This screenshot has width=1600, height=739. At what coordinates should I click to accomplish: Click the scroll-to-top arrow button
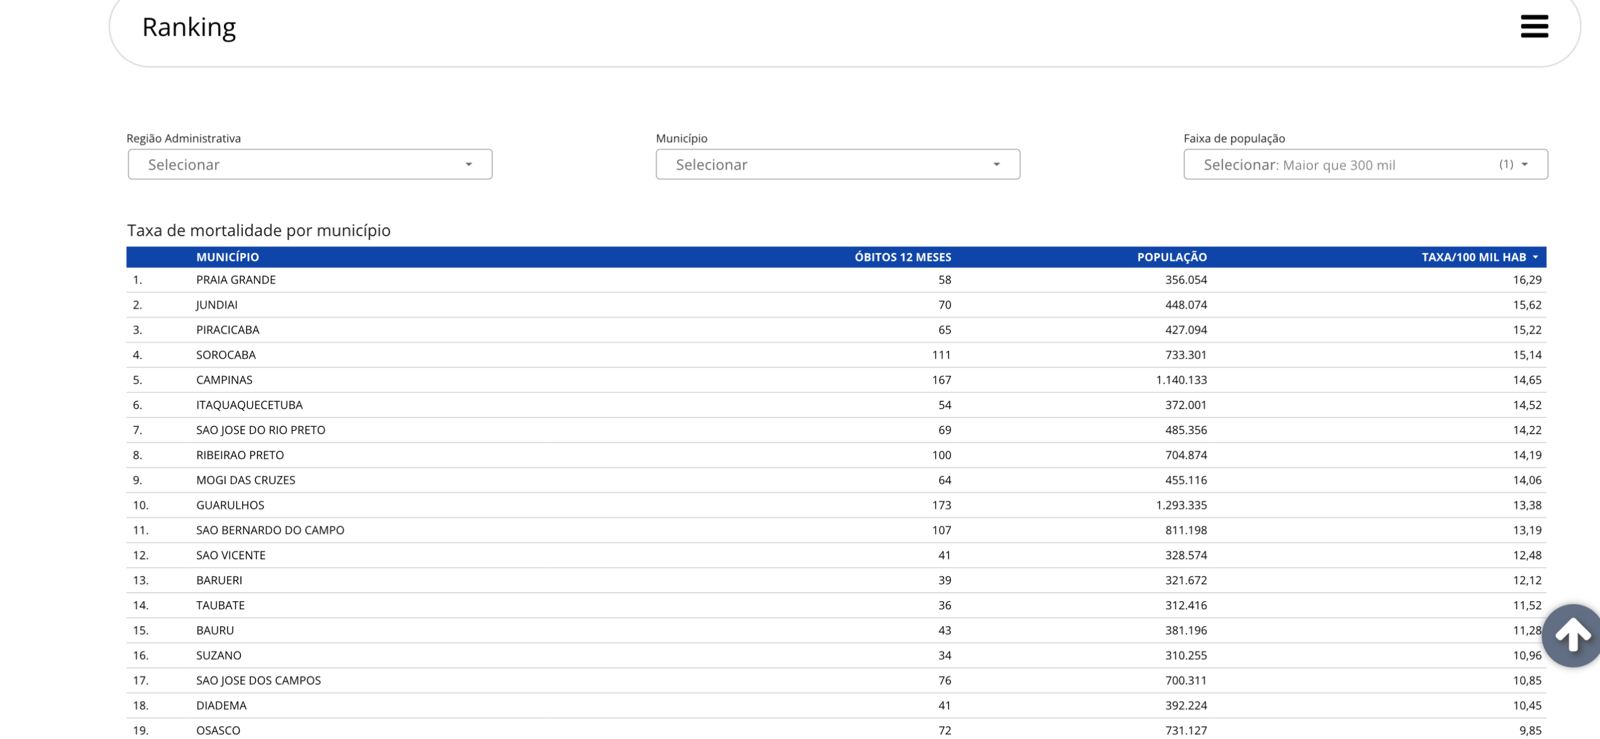pos(1572,635)
